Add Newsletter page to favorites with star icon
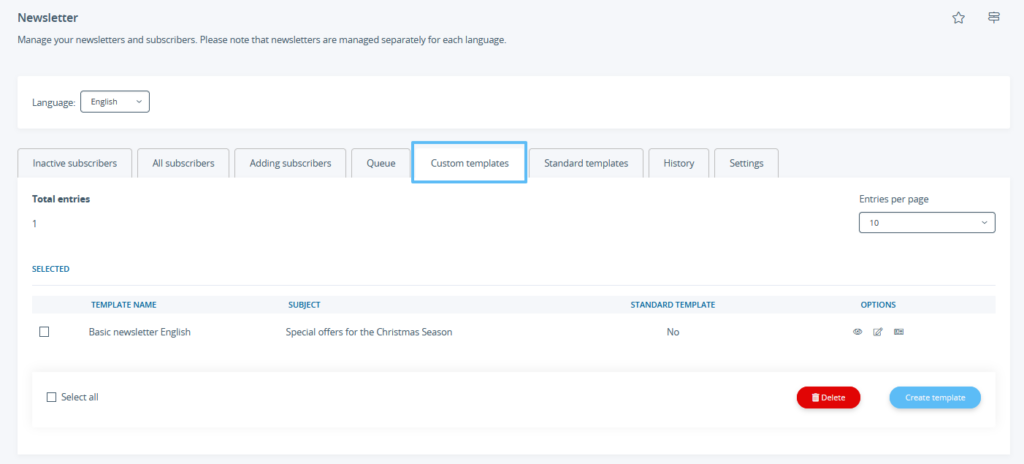 [958, 18]
